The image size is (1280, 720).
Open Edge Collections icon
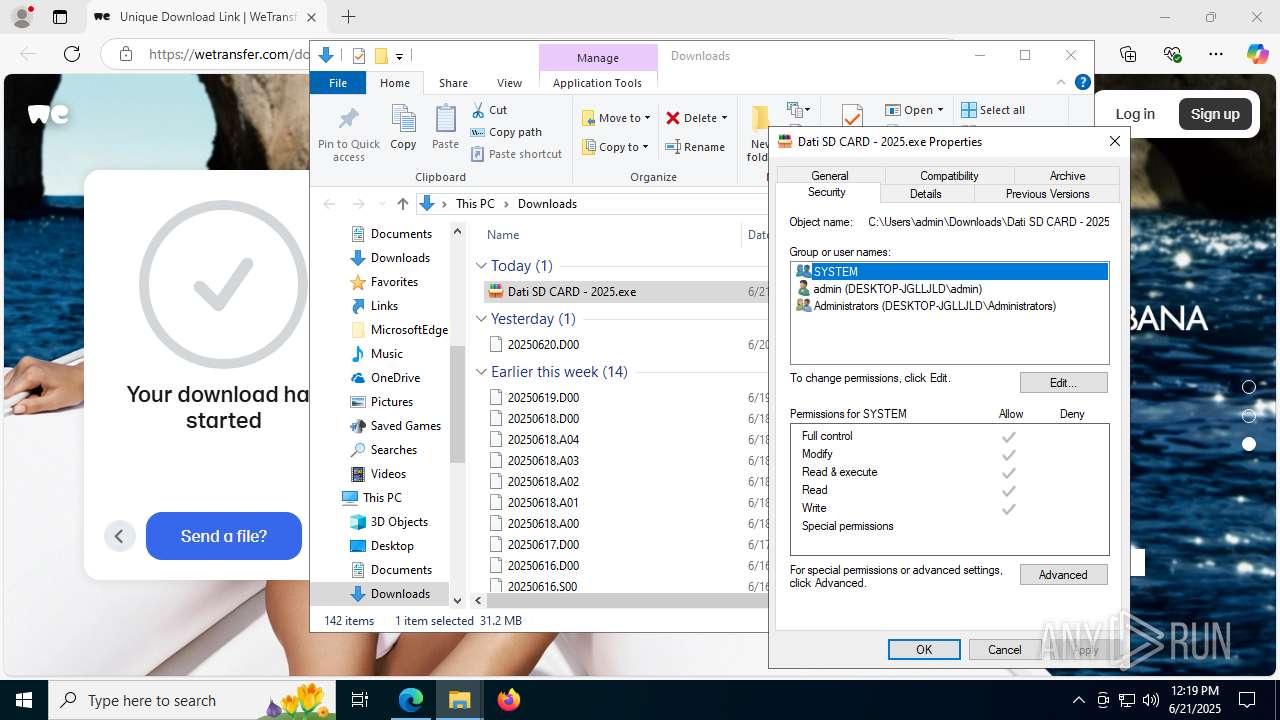(1128, 54)
